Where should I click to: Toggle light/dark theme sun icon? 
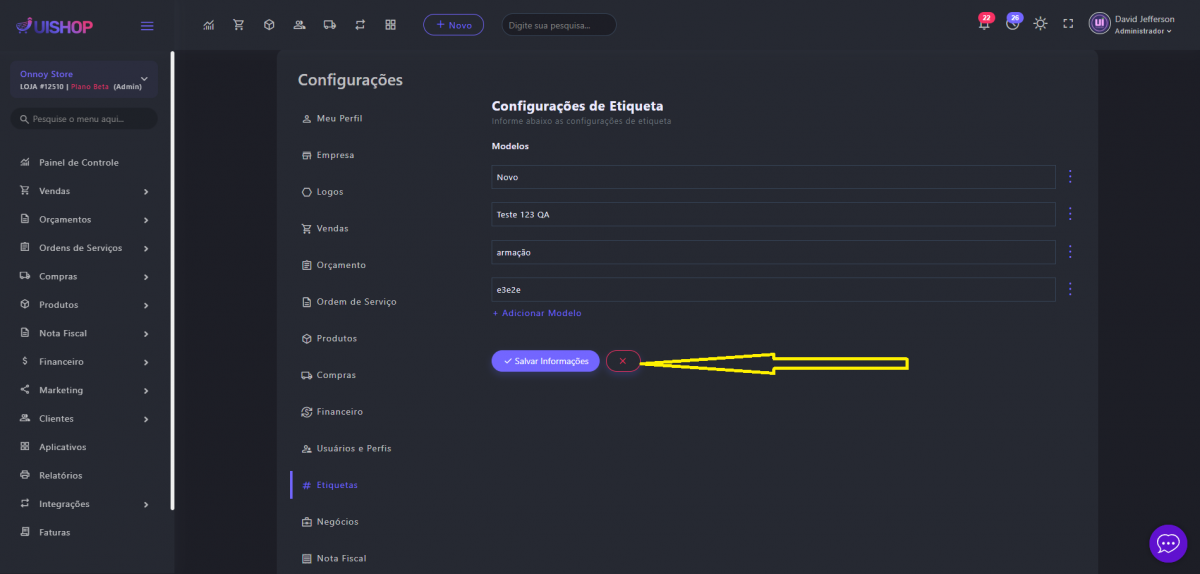[1040, 24]
